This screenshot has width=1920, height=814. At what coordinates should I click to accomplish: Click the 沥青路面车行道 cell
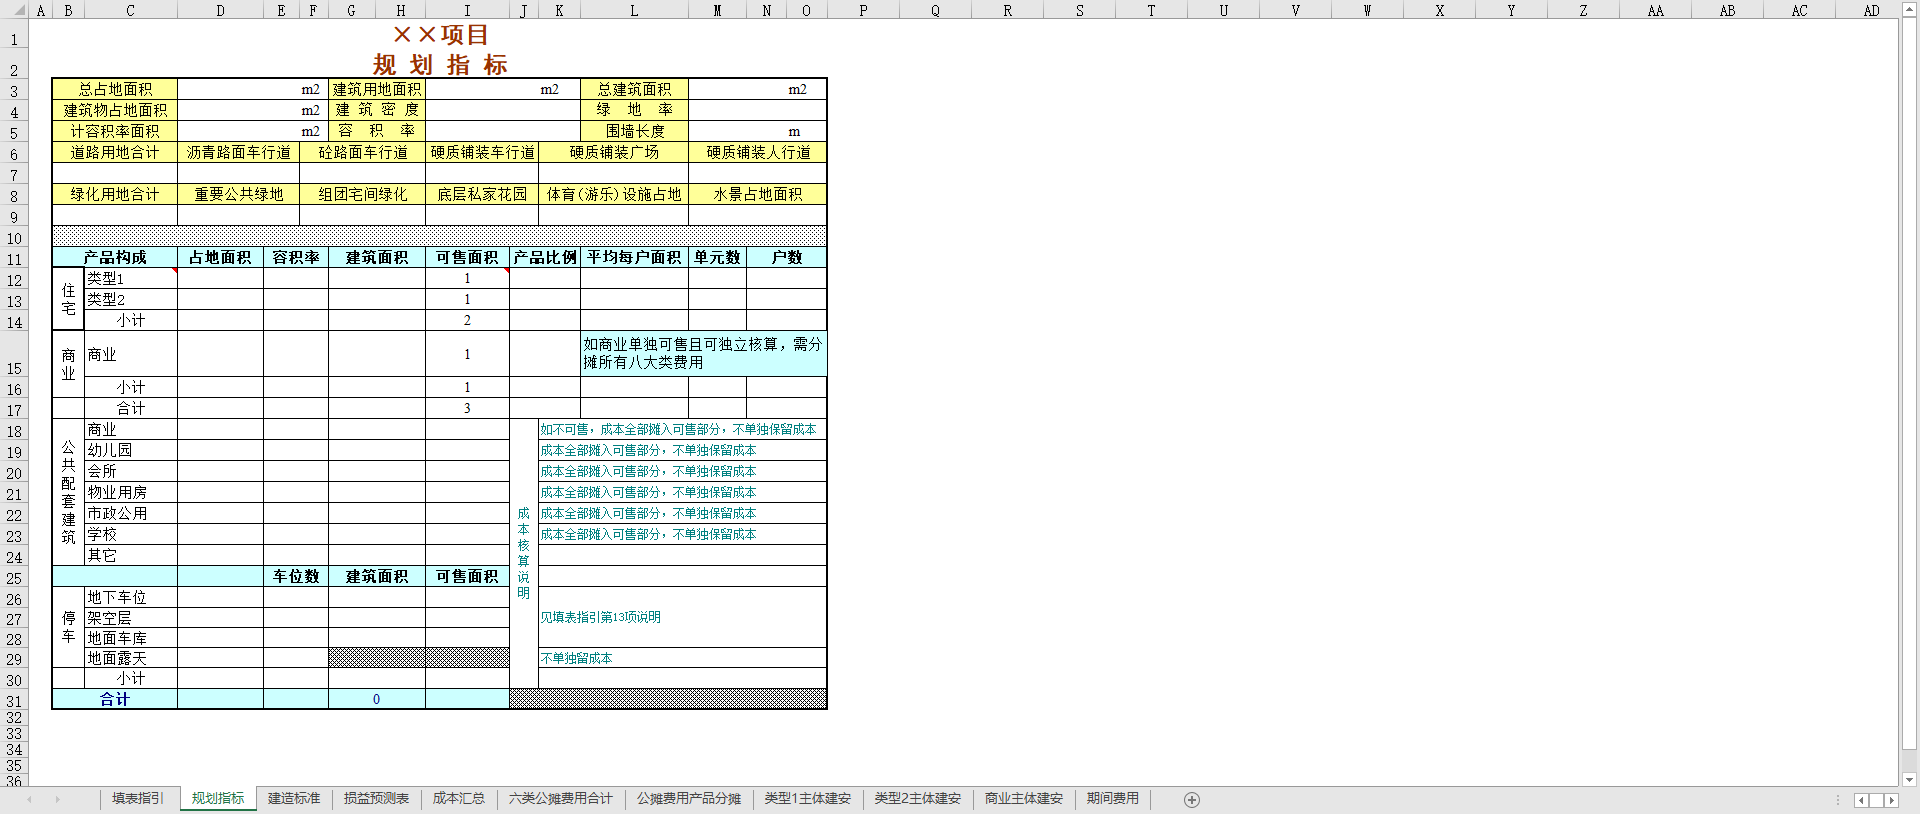click(x=238, y=152)
